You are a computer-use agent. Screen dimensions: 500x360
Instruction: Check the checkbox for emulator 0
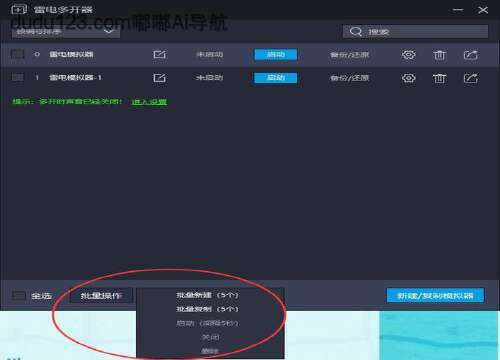point(17,54)
